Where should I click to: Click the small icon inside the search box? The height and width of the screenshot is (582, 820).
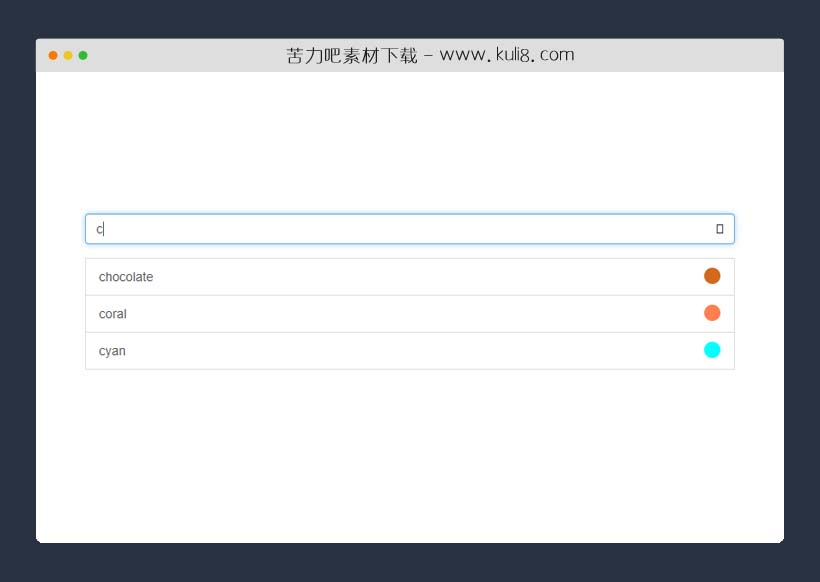click(x=719, y=229)
